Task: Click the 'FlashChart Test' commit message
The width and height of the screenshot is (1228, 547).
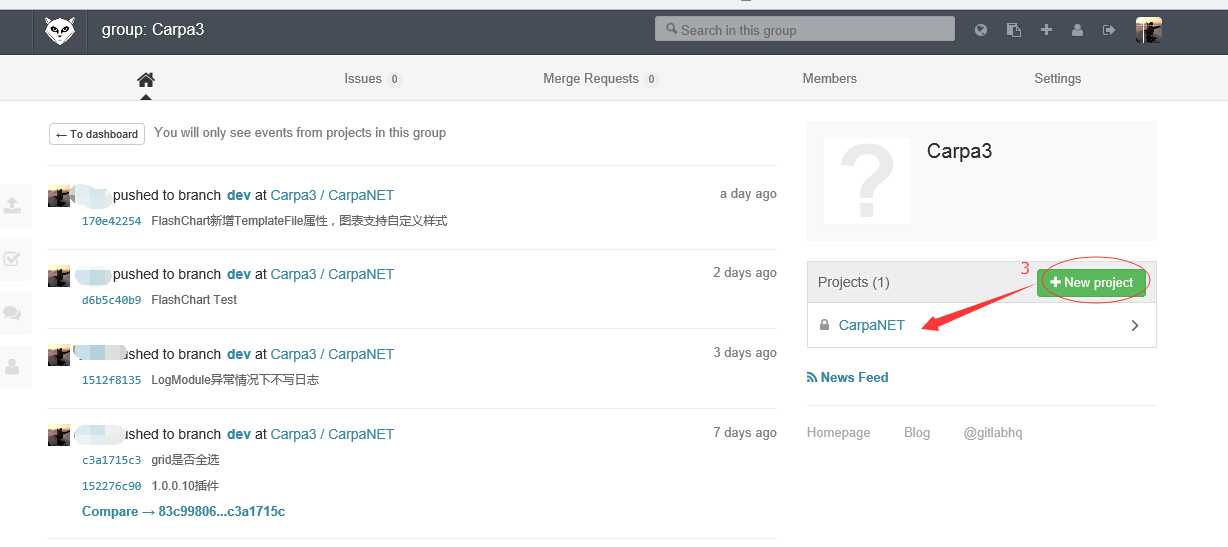Action: coord(194,300)
